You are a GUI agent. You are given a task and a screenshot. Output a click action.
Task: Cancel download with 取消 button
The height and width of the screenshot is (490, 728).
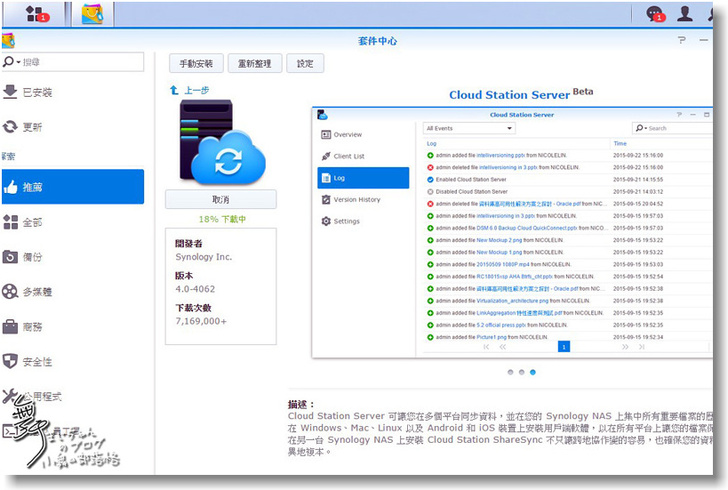click(x=220, y=199)
